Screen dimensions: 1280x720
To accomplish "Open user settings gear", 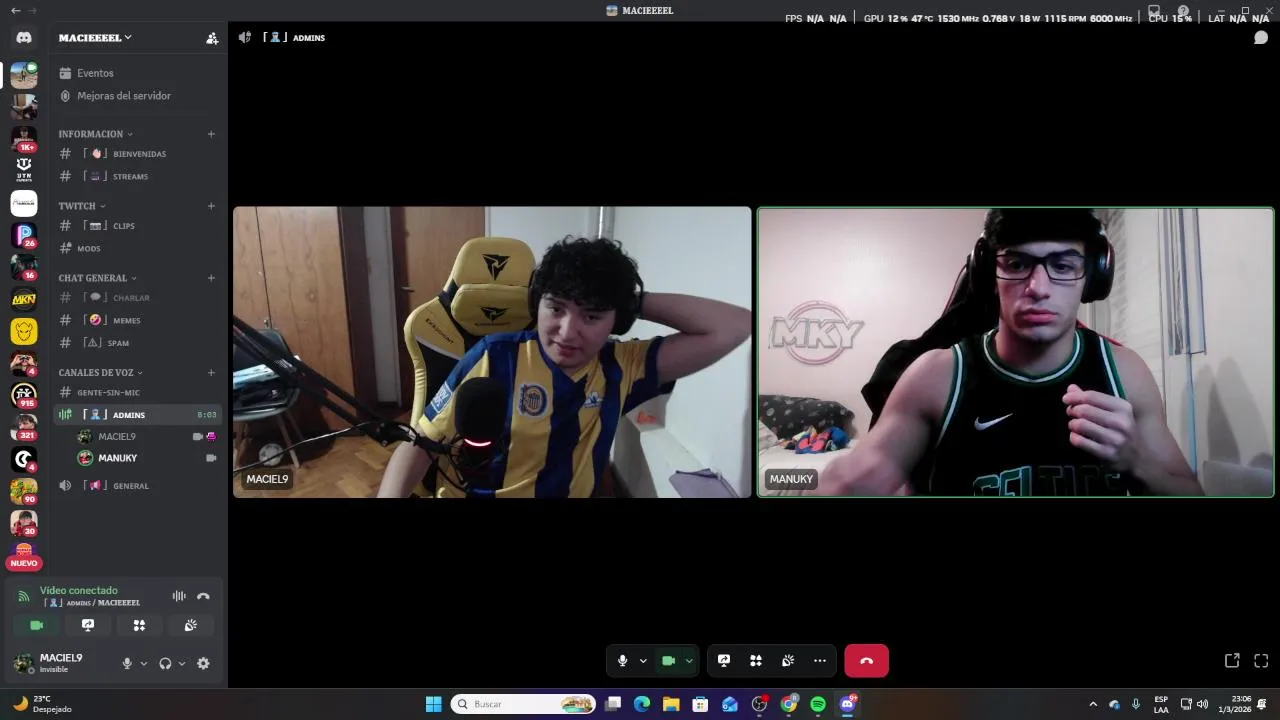I will (203, 663).
